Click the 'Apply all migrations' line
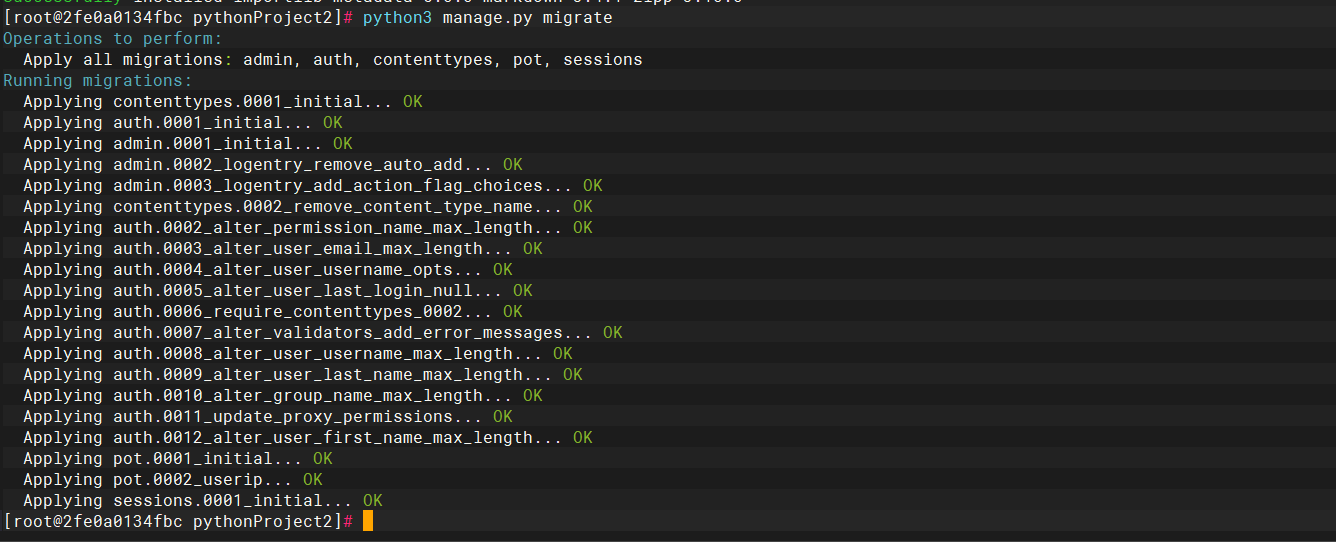This screenshot has height=542, width=1336. pyautogui.click(x=333, y=59)
